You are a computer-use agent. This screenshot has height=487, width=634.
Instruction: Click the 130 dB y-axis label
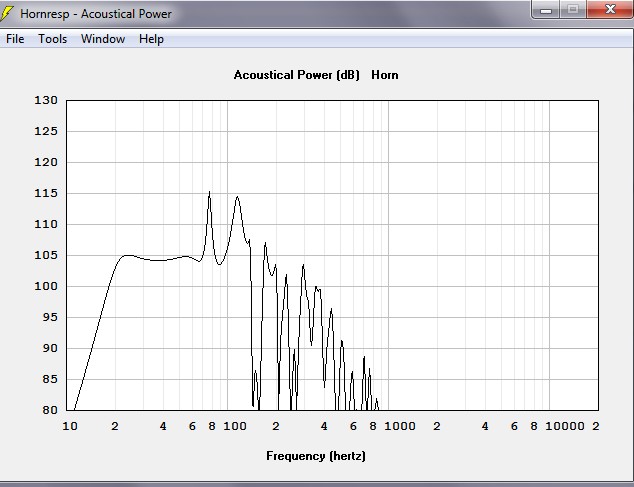(x=46, y=100)
